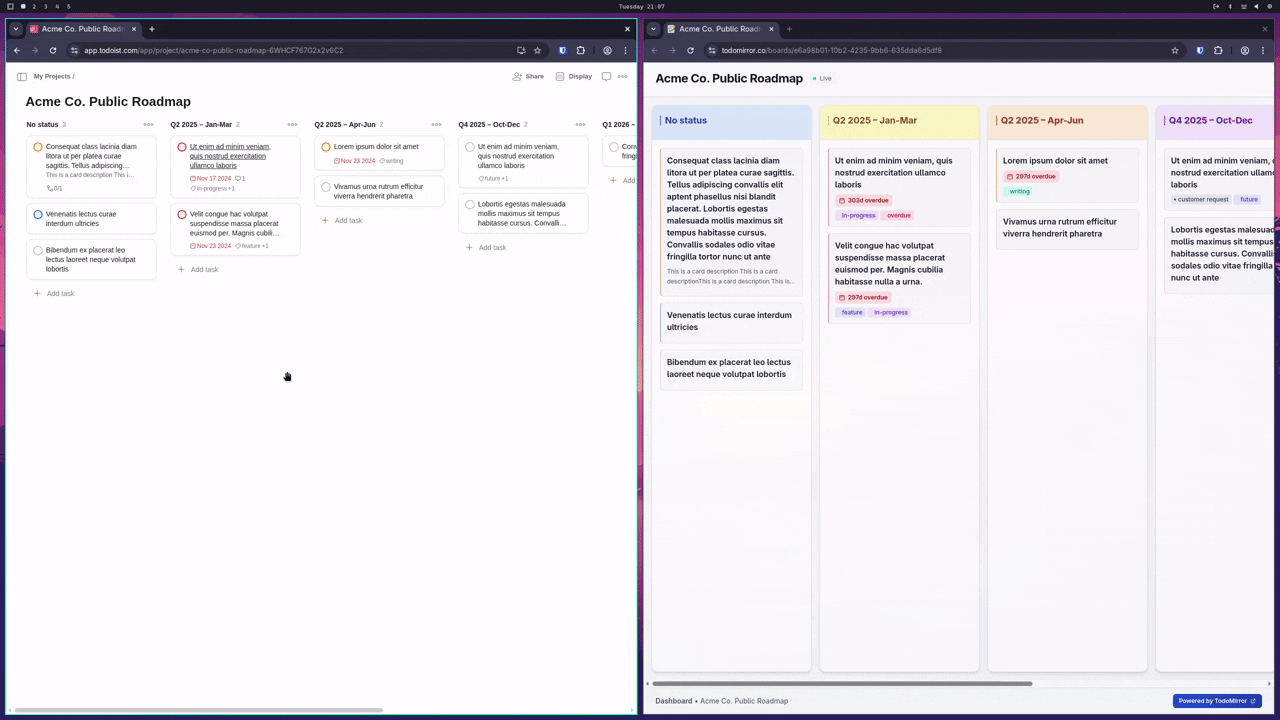
Task: Check off the Vivamus urna rutrum task
Action: point(326,187)
